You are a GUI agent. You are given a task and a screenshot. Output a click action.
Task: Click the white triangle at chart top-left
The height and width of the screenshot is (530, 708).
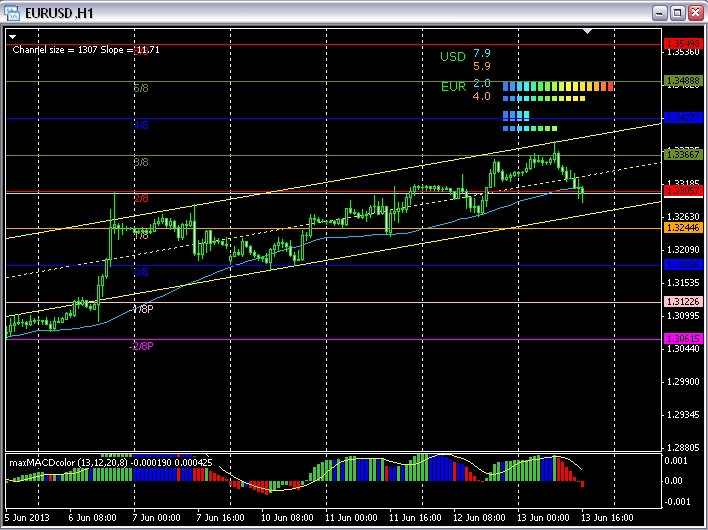pyautogui.click(x=13, y=37)
